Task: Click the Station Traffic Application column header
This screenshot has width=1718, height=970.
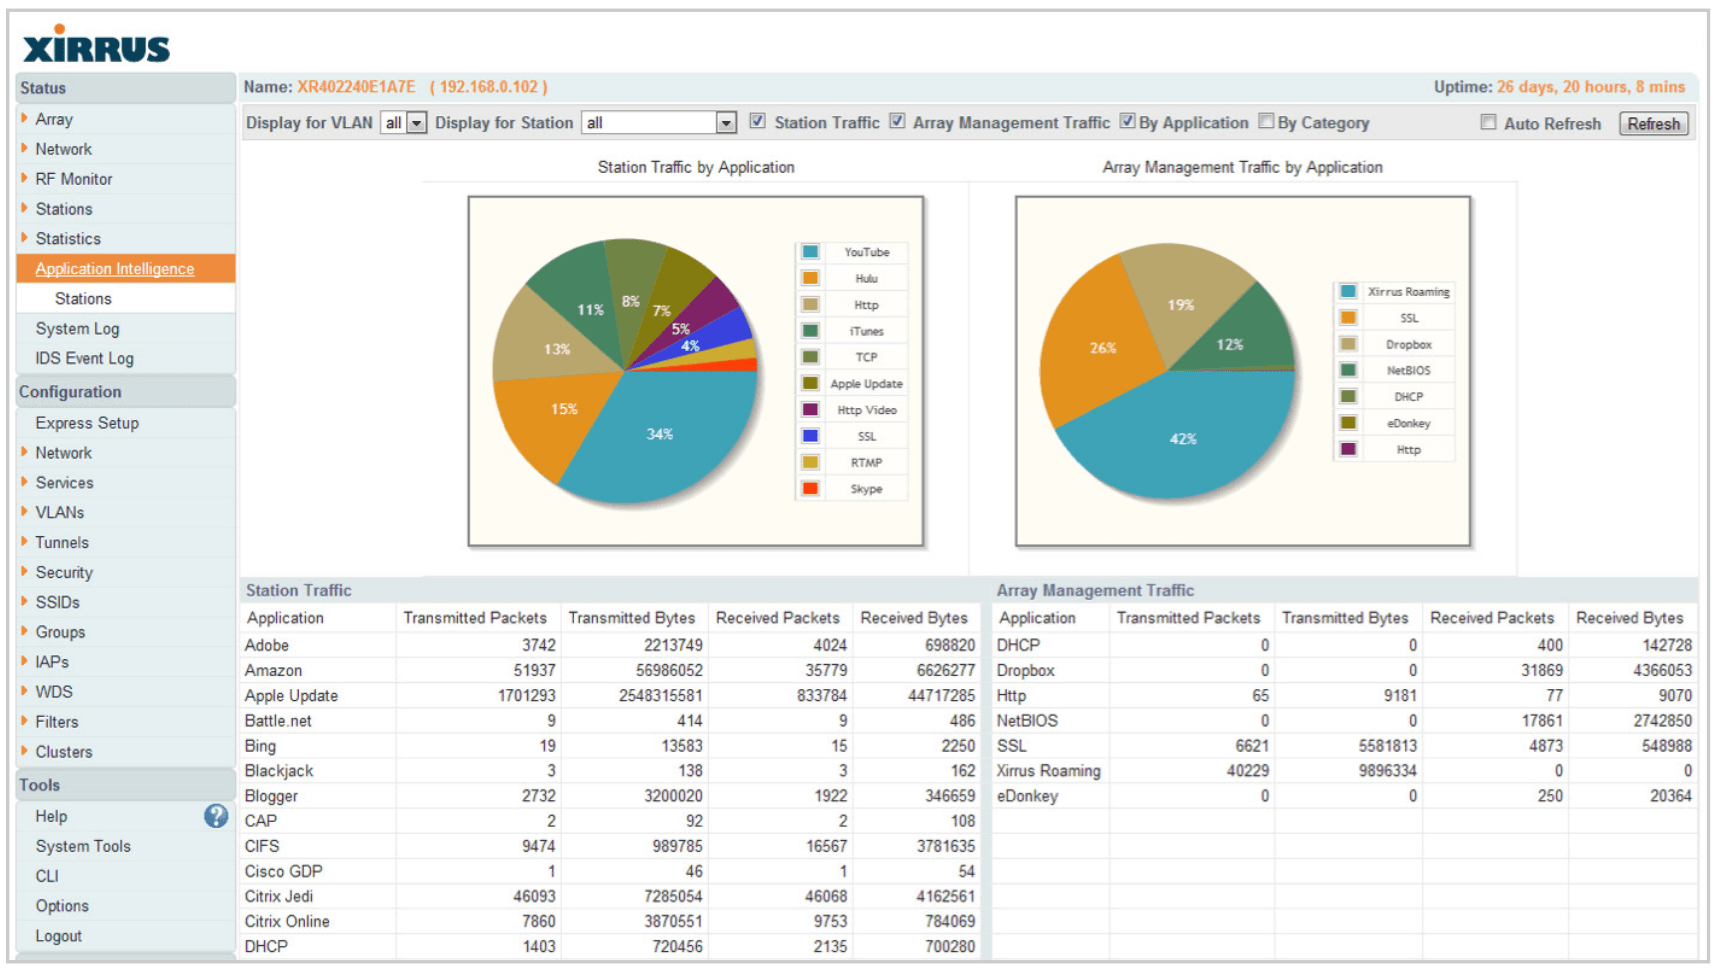Action: (285, 618)
